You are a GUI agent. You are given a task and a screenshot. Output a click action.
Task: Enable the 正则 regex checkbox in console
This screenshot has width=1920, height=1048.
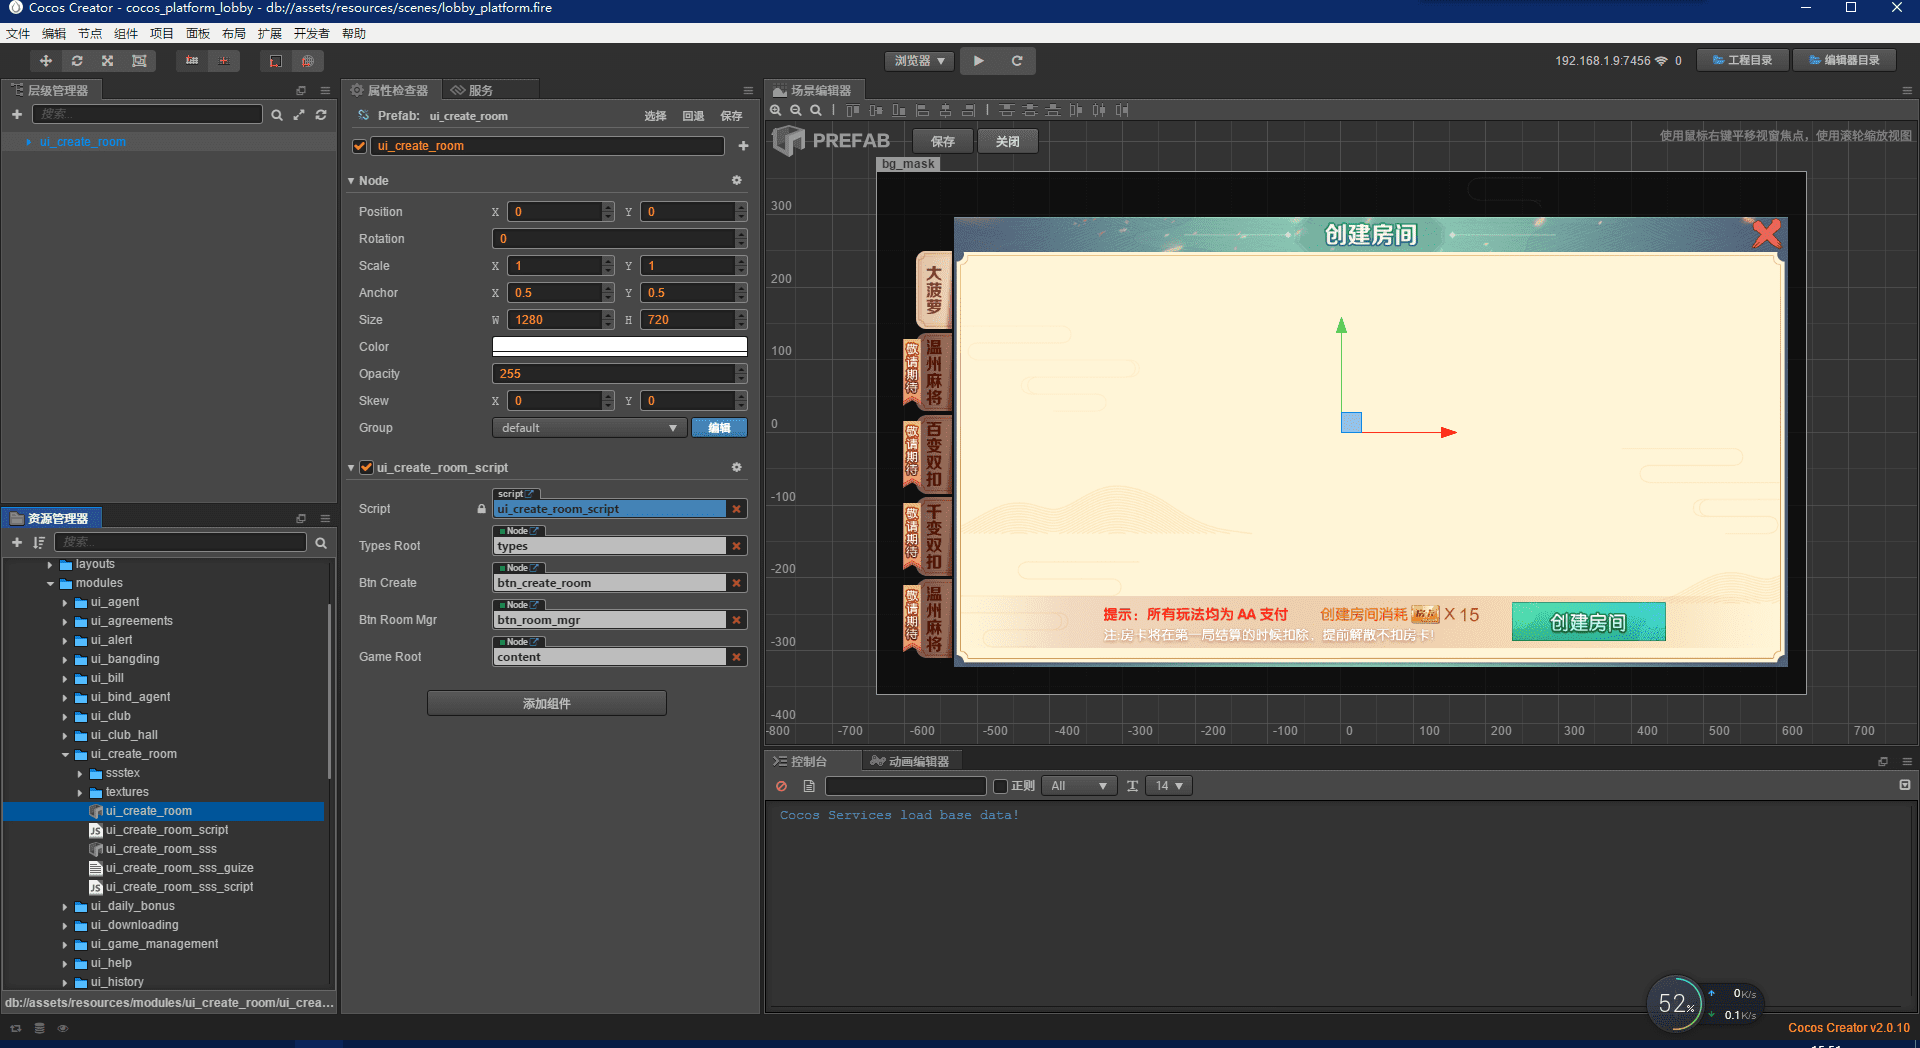click(1000, 786)
